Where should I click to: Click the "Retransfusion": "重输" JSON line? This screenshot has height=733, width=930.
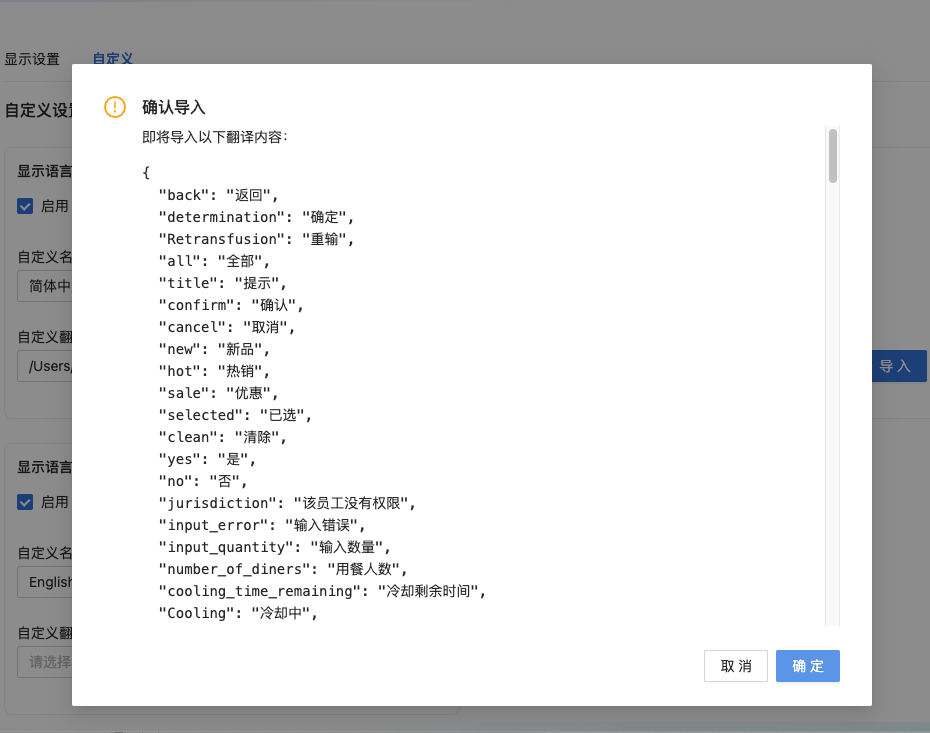click(x=256, y=239)
